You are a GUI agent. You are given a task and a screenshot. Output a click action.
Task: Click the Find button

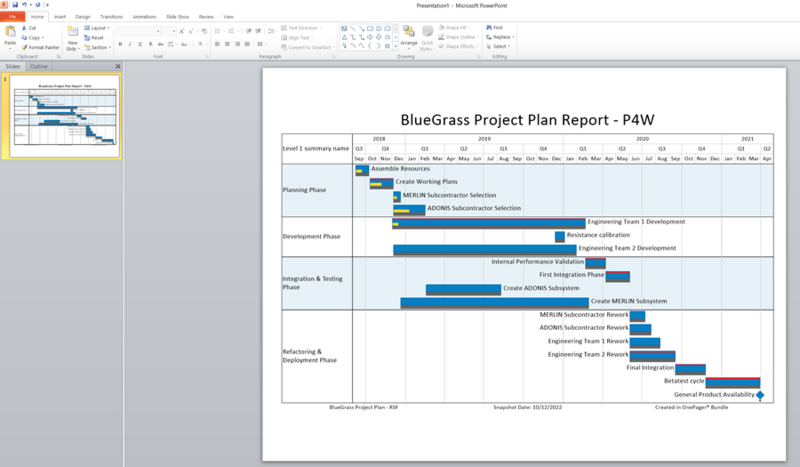494,28
